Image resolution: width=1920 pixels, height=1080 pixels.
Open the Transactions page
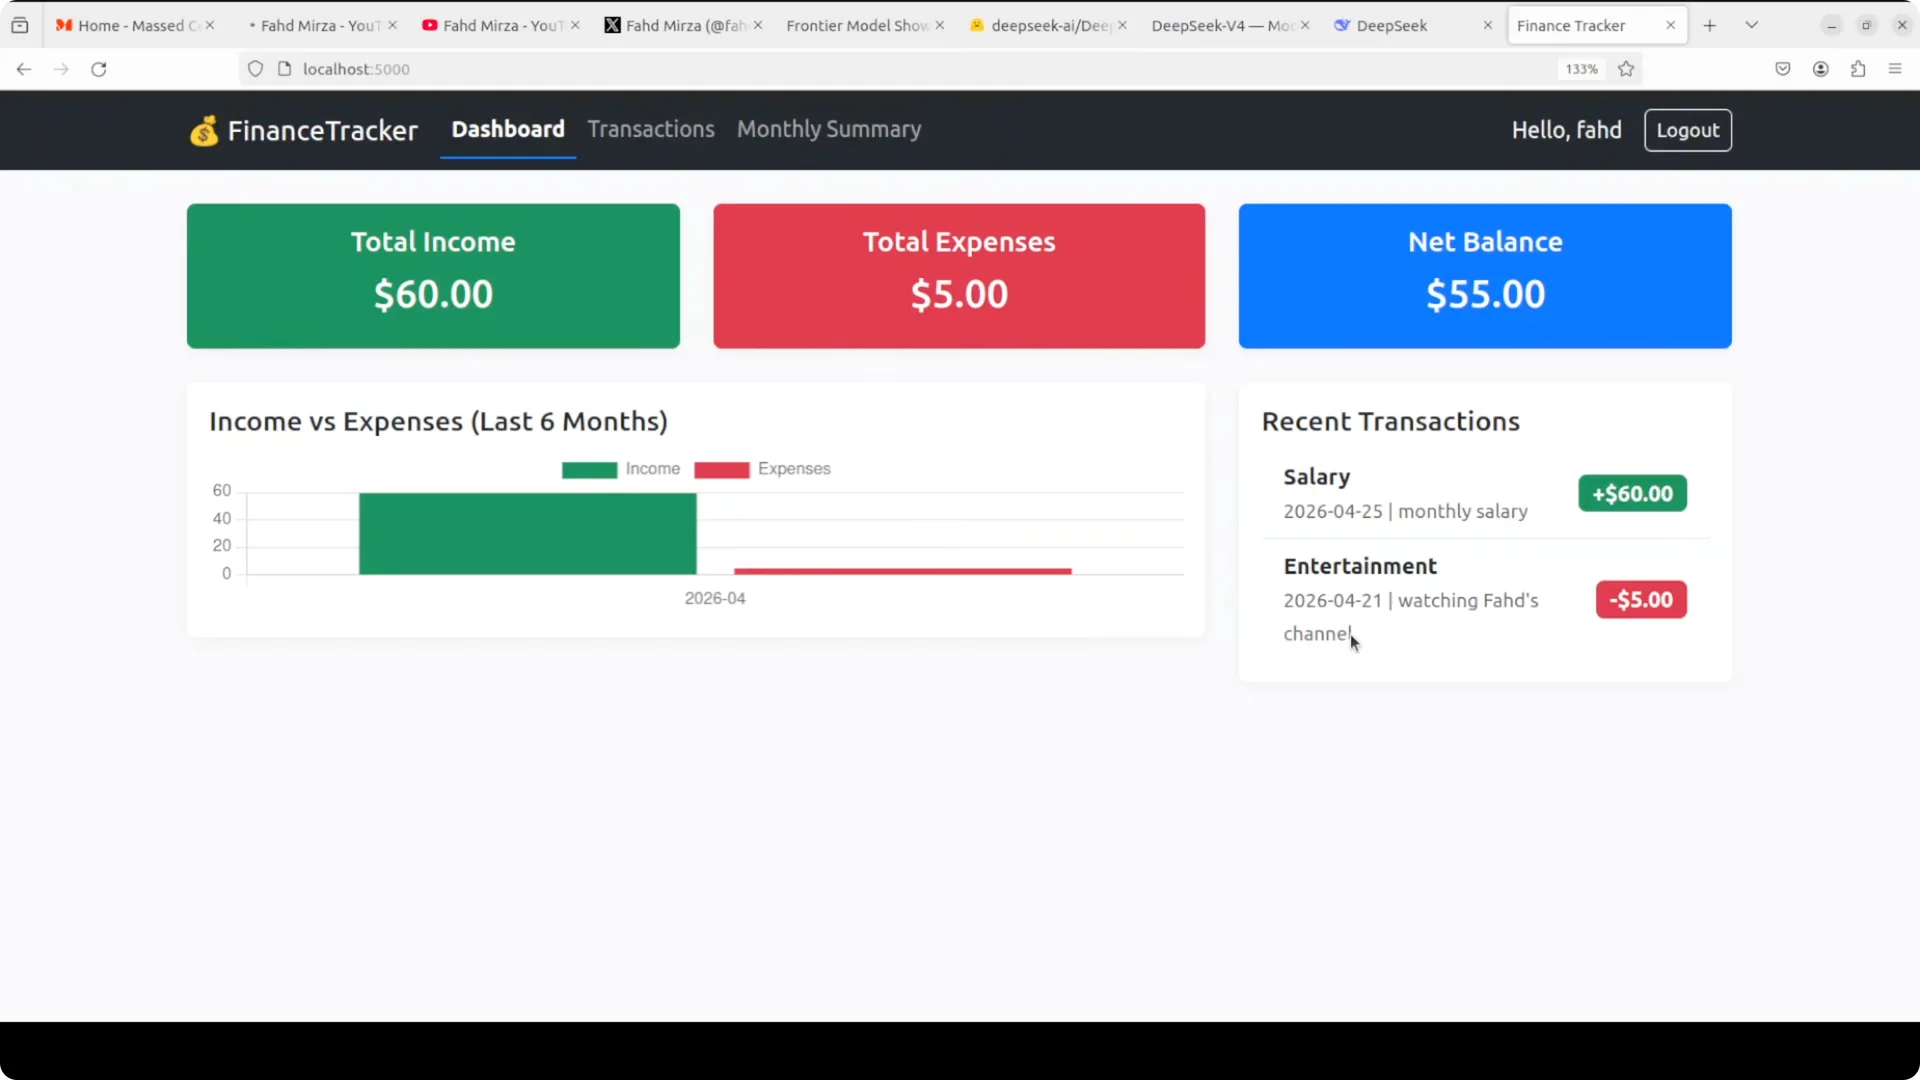pyautogui.click(x=651, y=129)
